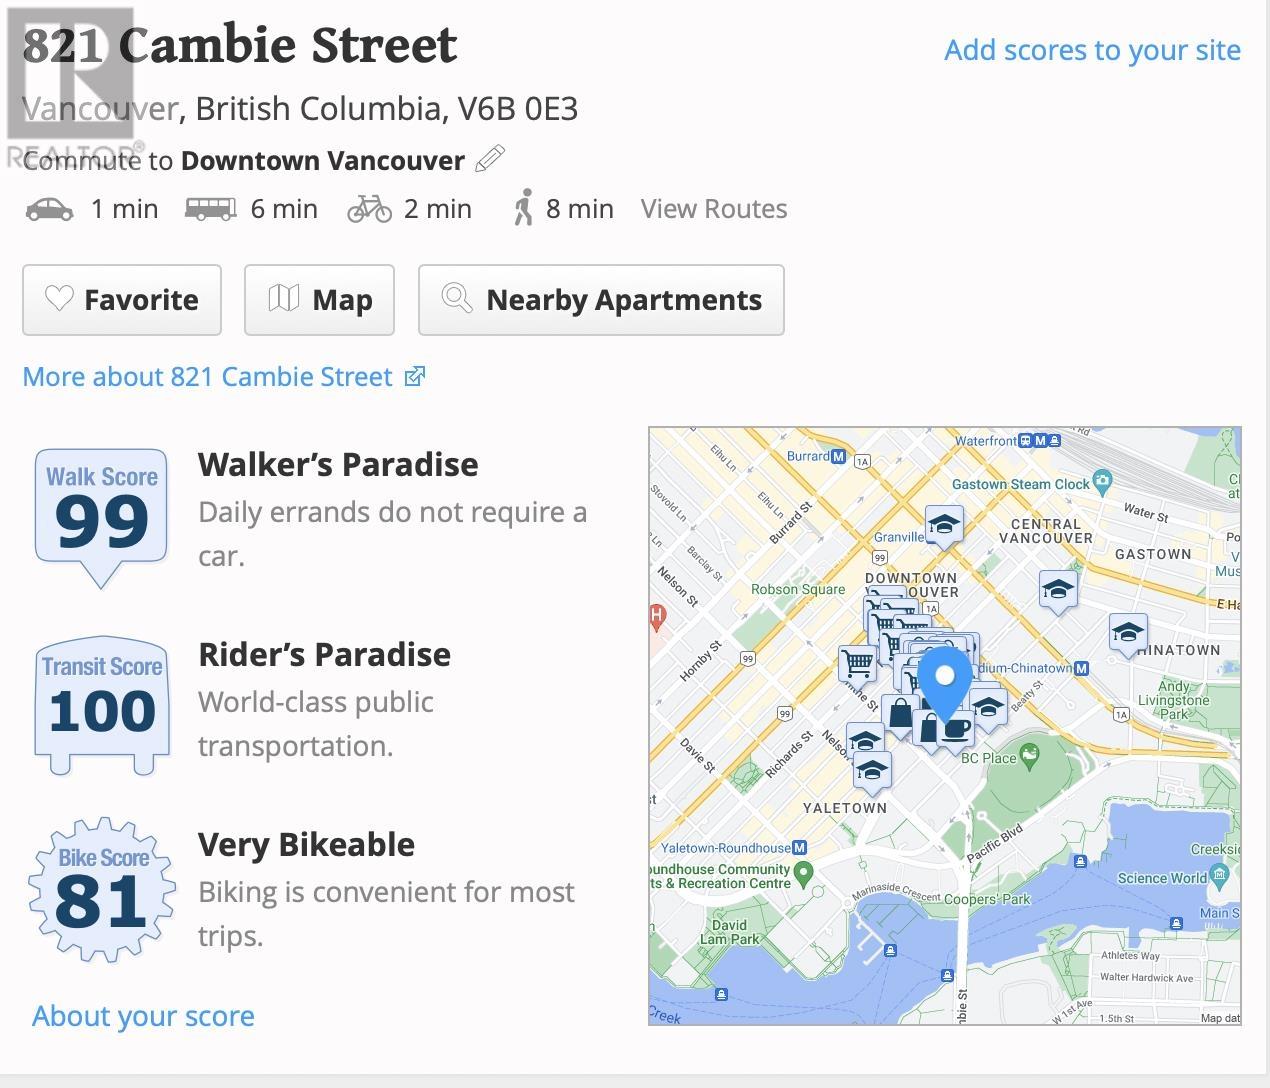Click the bus commute icon

(211, 209)
